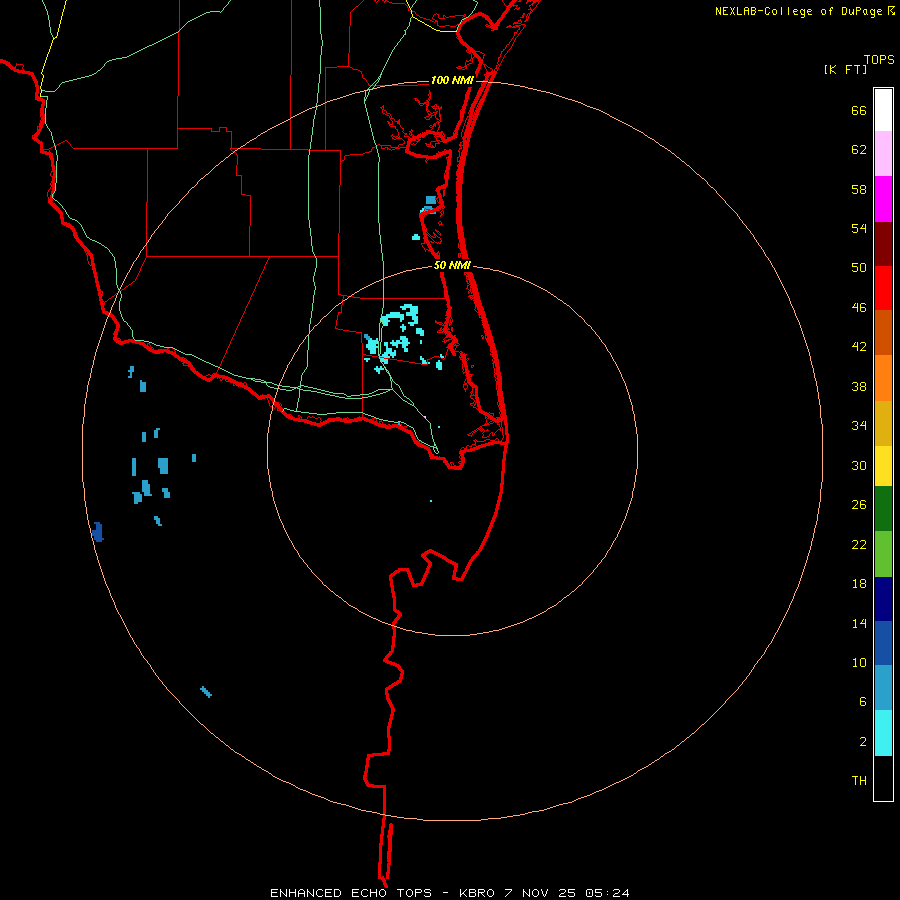
Task: Click the legend value 54
Action: point(859,228)
